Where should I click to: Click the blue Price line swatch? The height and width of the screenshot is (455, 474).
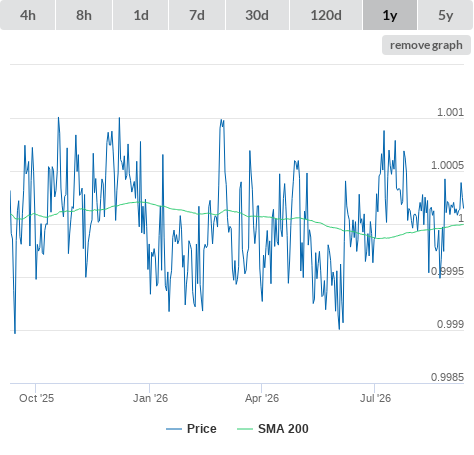coord(174,429)
